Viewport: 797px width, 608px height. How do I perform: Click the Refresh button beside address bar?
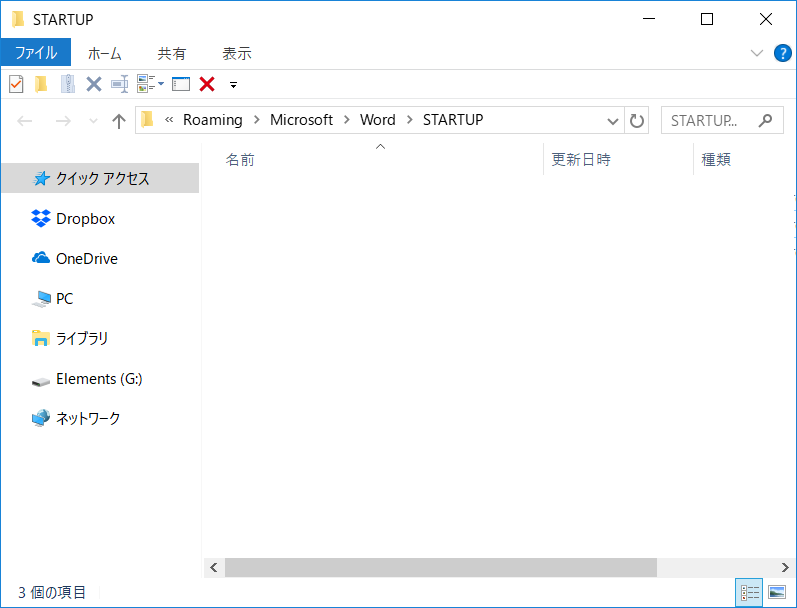[637, 120]
